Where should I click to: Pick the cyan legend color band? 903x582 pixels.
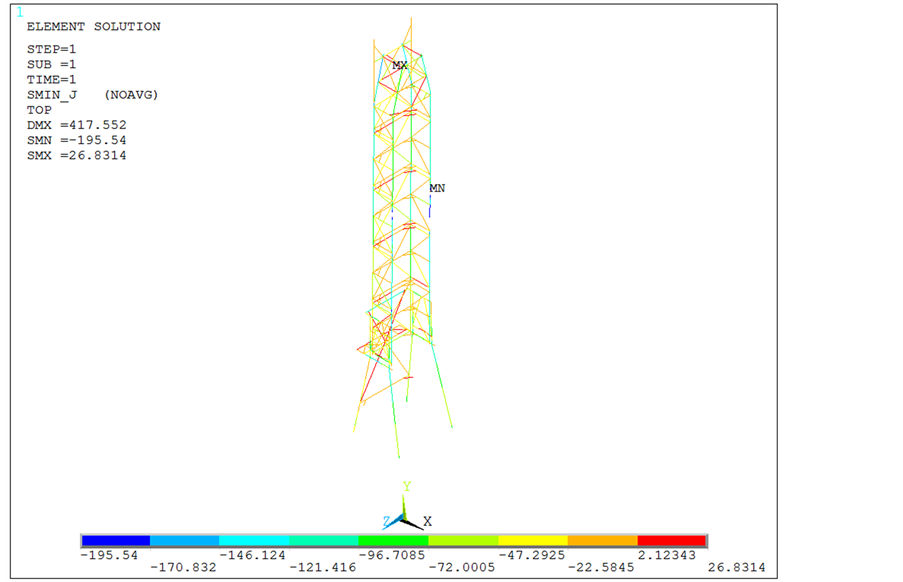(255, 541)
